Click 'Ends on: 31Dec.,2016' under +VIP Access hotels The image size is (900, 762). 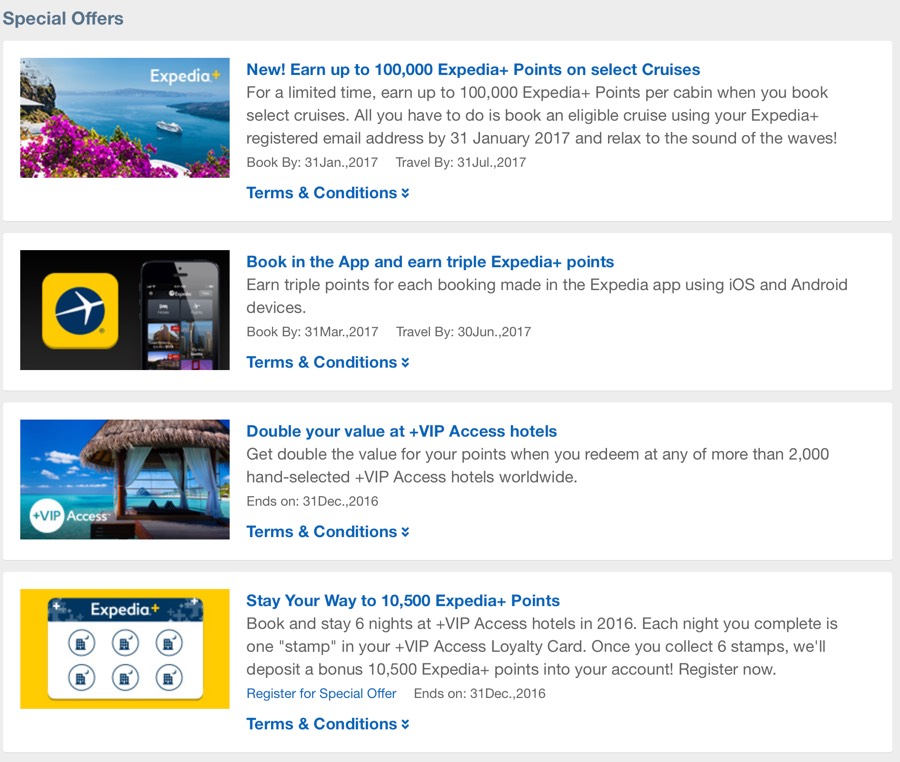click(x=312, y=501)
